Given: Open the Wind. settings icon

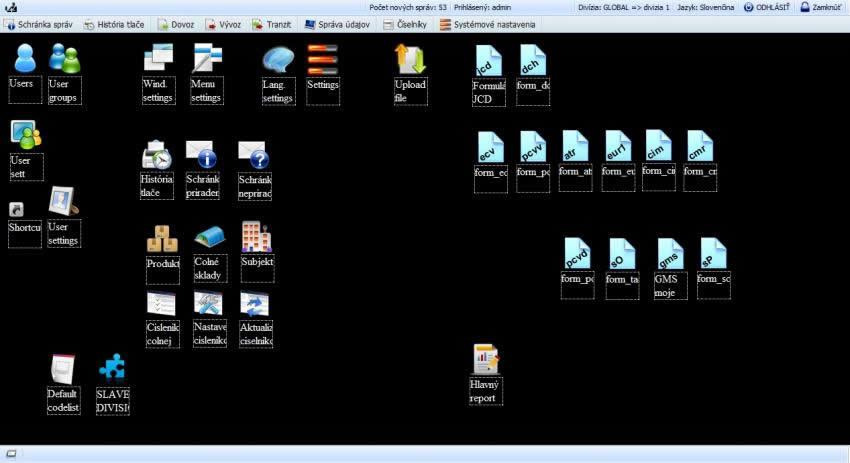Looking at the screenshot, I should (158, 58).
